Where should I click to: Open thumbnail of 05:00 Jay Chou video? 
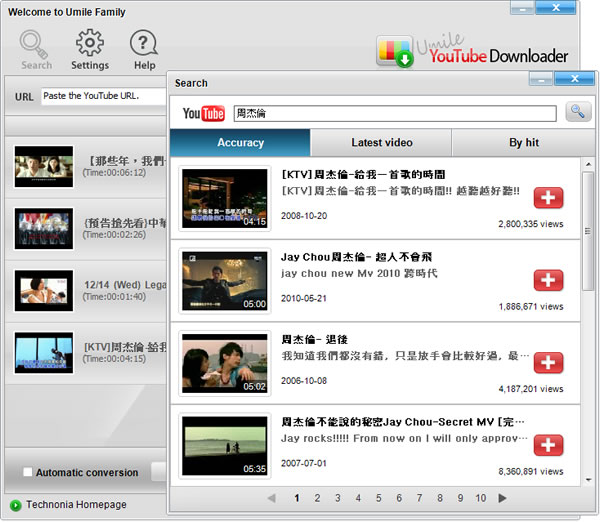225,281
